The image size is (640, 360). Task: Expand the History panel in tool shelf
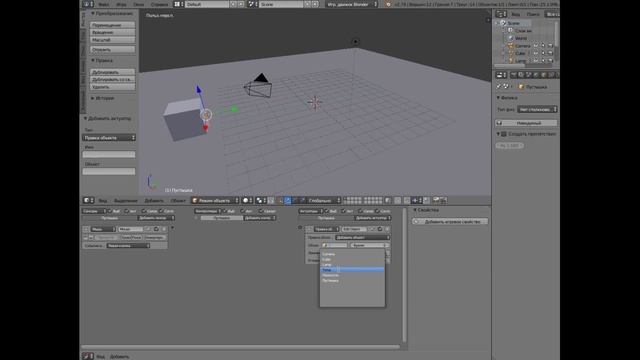pos(103,98)
